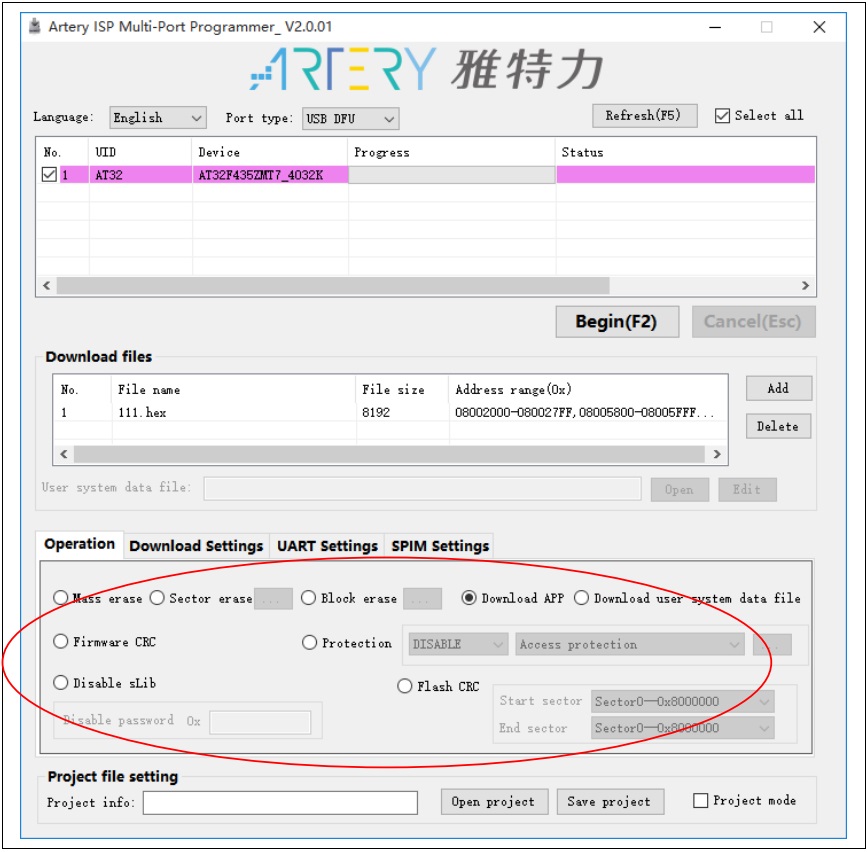Click the Status column header
The height and width of the screenshot is (852, 868).
pyautogui.click(x=685, y=152)
